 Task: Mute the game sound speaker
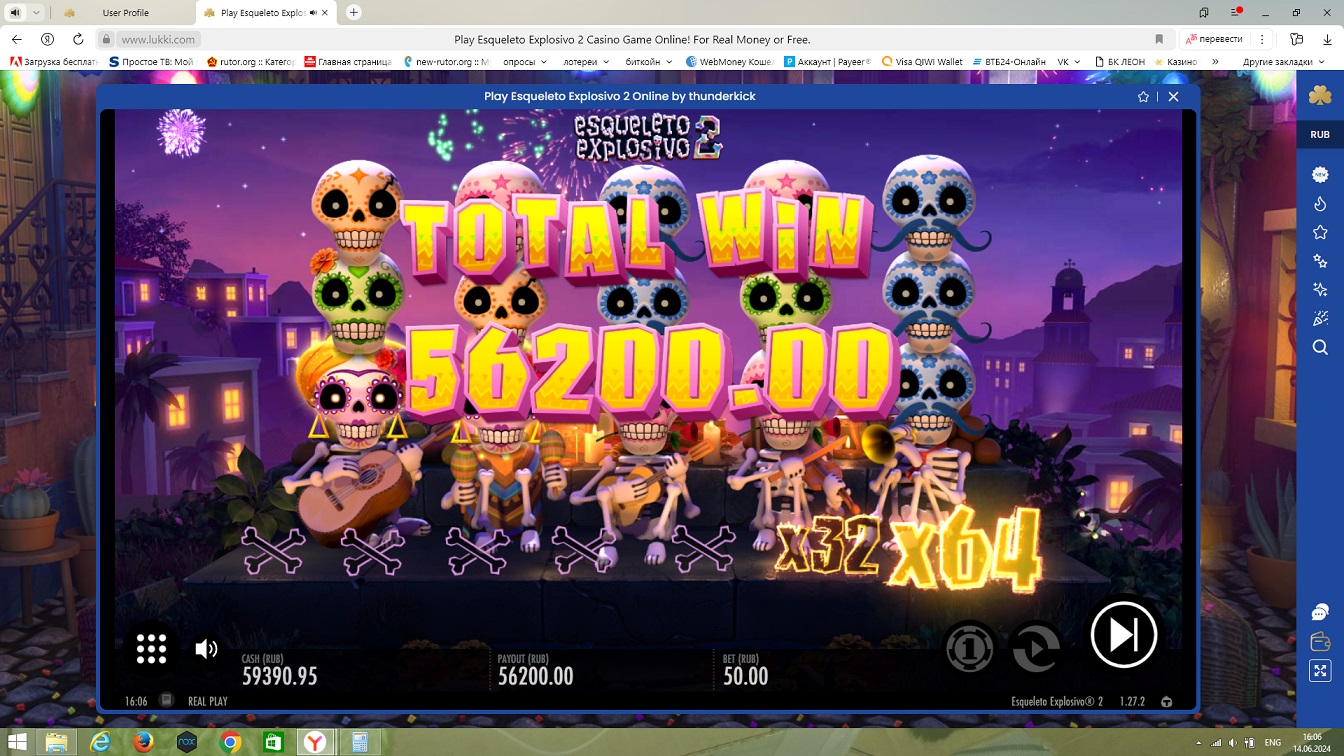[206, 649]
